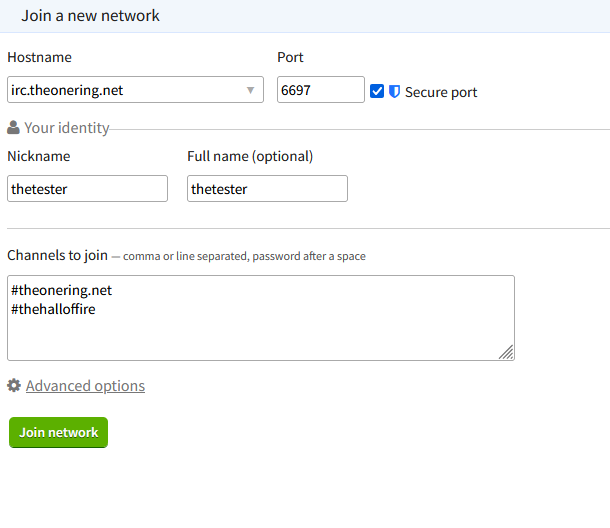Toggle secure port via its label text
Screen dimensions: 610x528
(x=441, y=92)
